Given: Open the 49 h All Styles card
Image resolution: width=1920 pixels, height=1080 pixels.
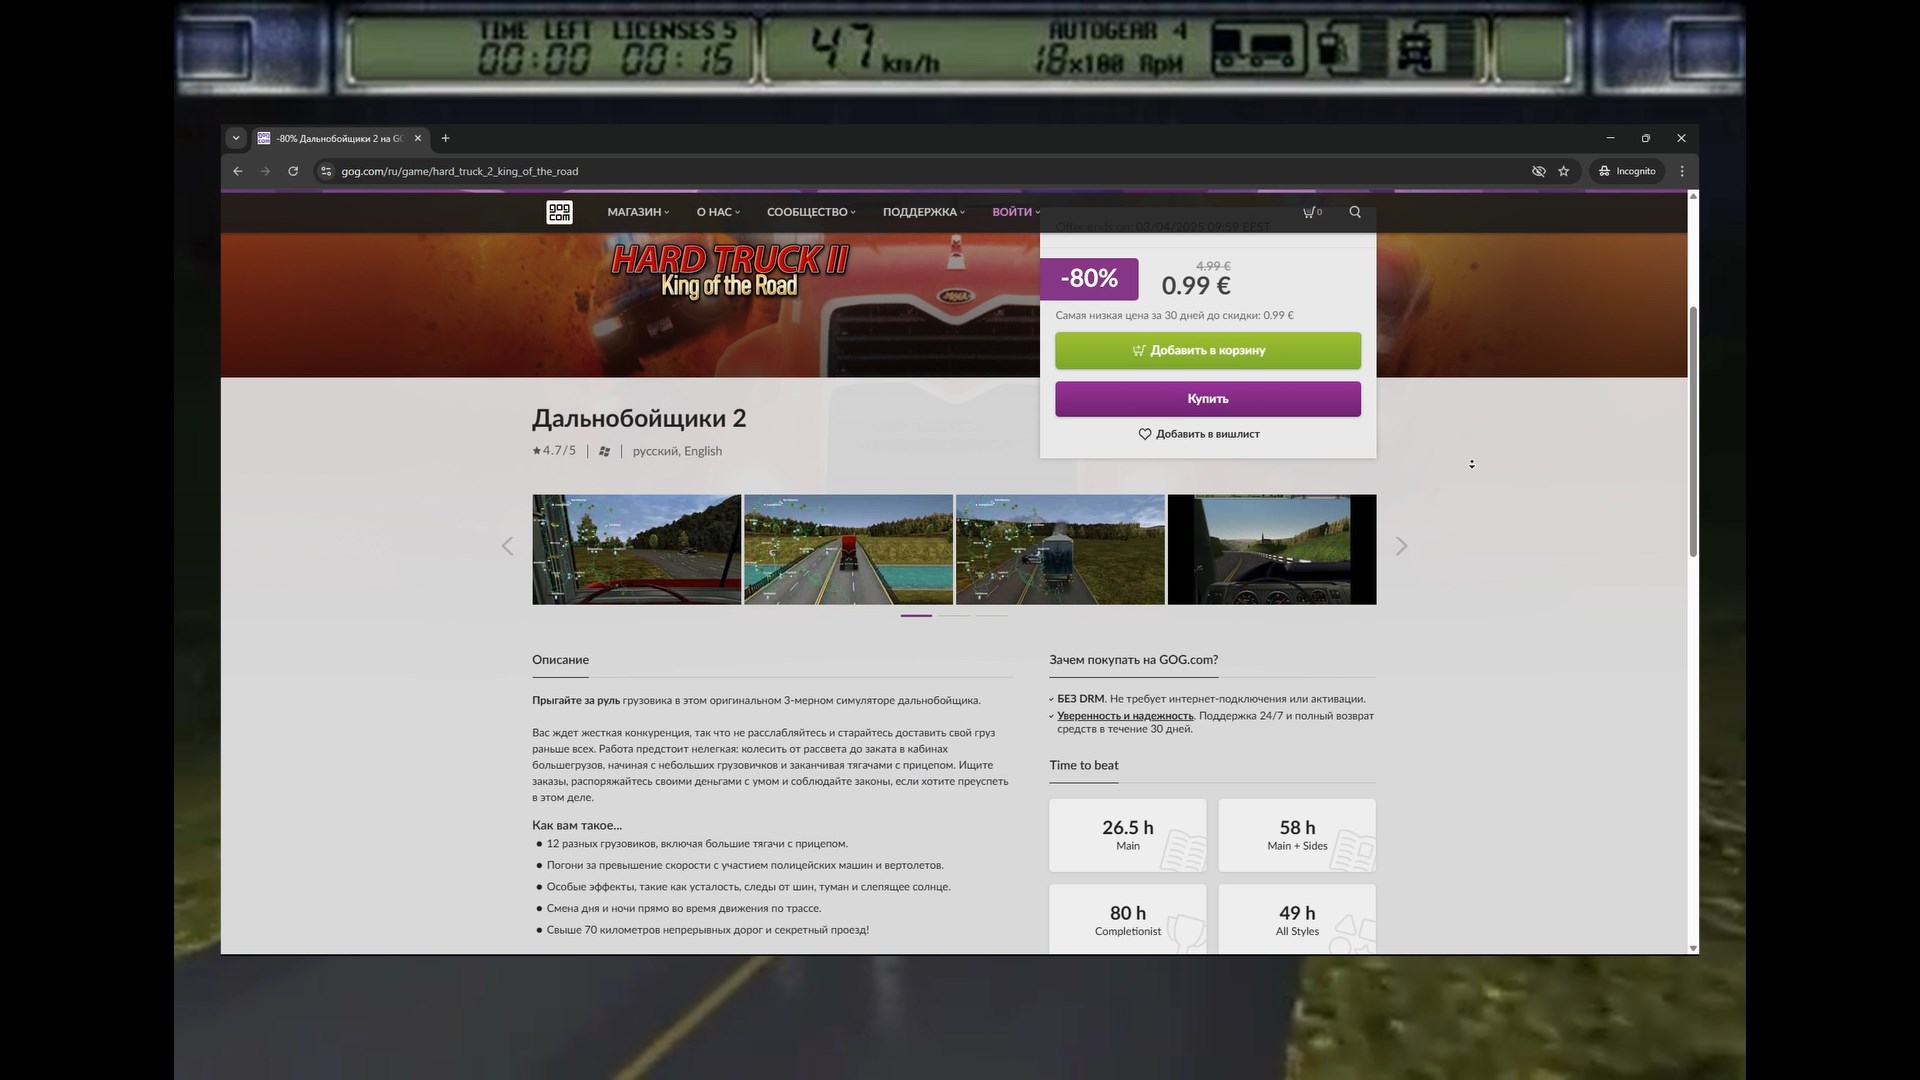Looking at the screenshot, I should [1297, 919].
